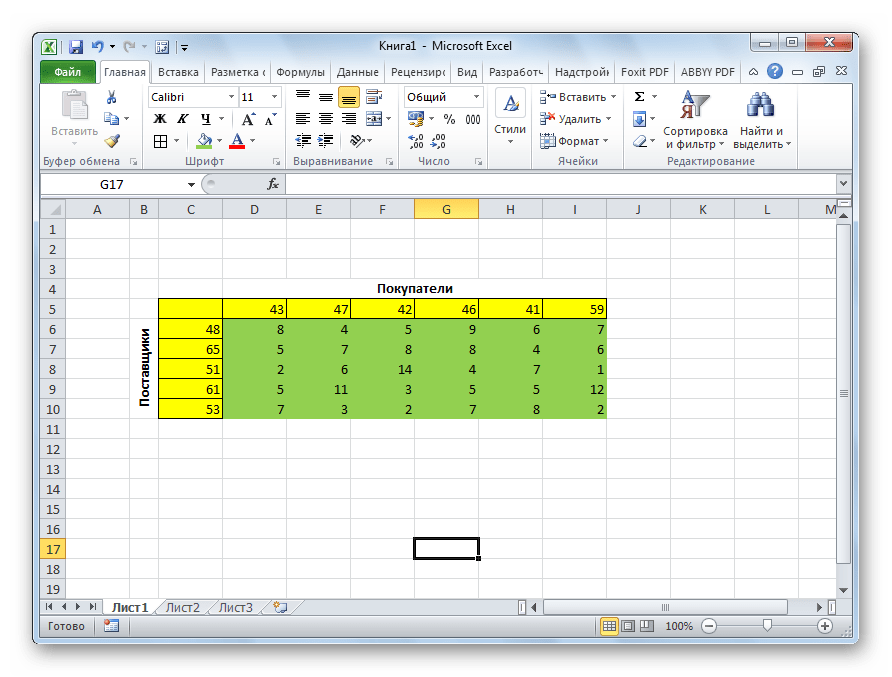
Task: Click the Increase Decimal icon
Action: (x=416, y=141)
